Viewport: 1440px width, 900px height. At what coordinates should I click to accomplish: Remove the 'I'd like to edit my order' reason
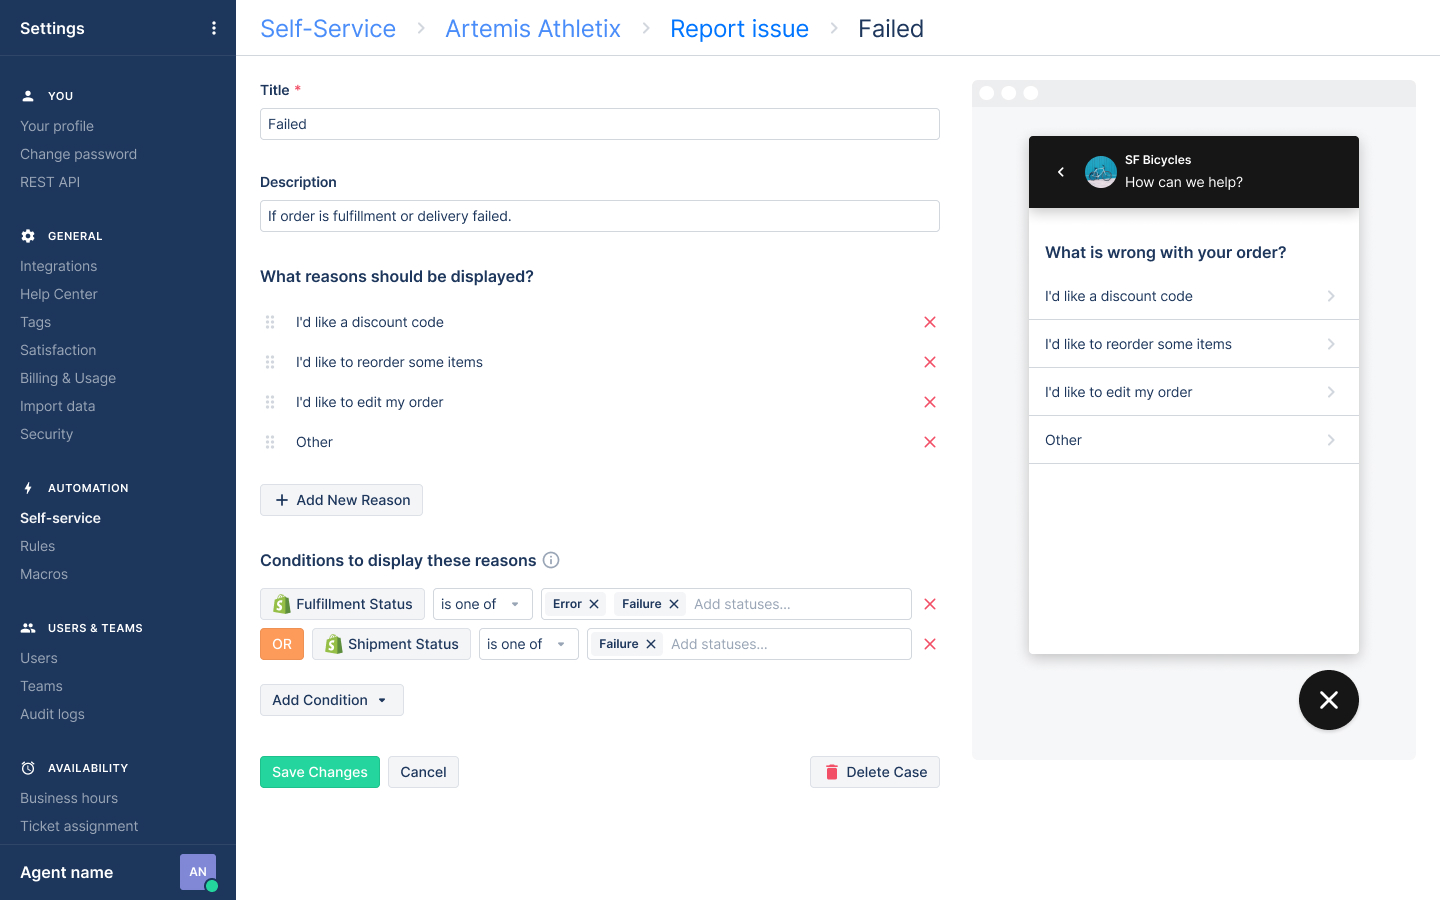pyautogui.click(x=930, y=402)
